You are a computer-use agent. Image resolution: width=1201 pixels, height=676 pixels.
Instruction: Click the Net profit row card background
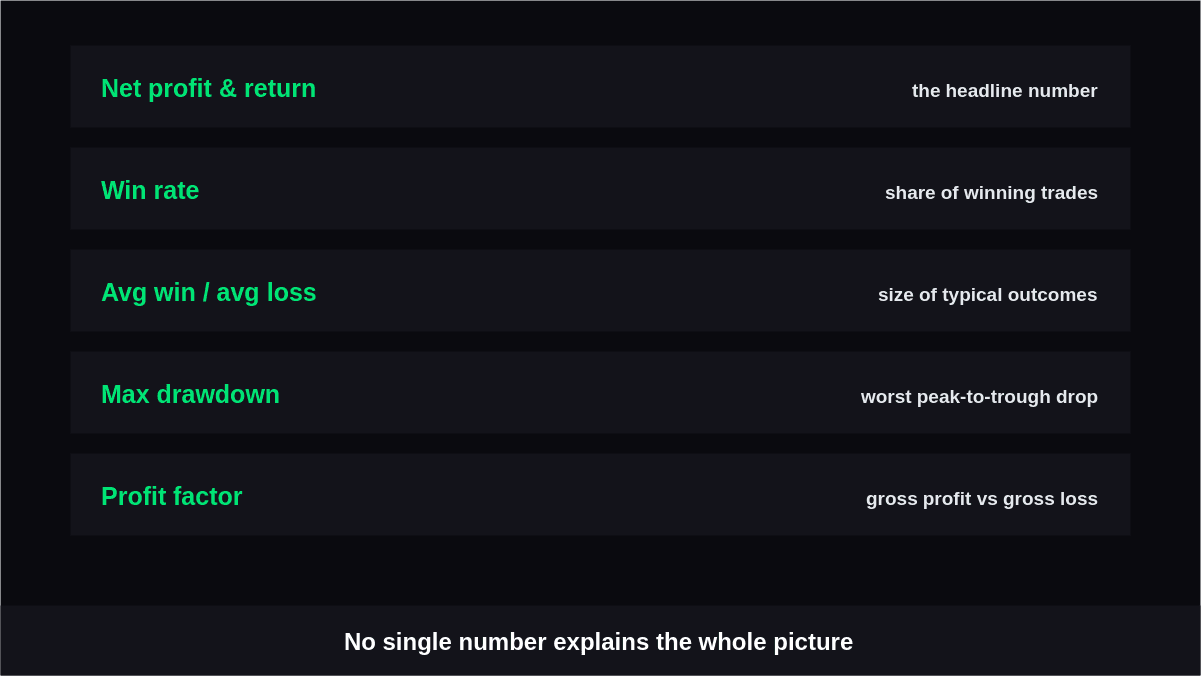pos(600,86)
